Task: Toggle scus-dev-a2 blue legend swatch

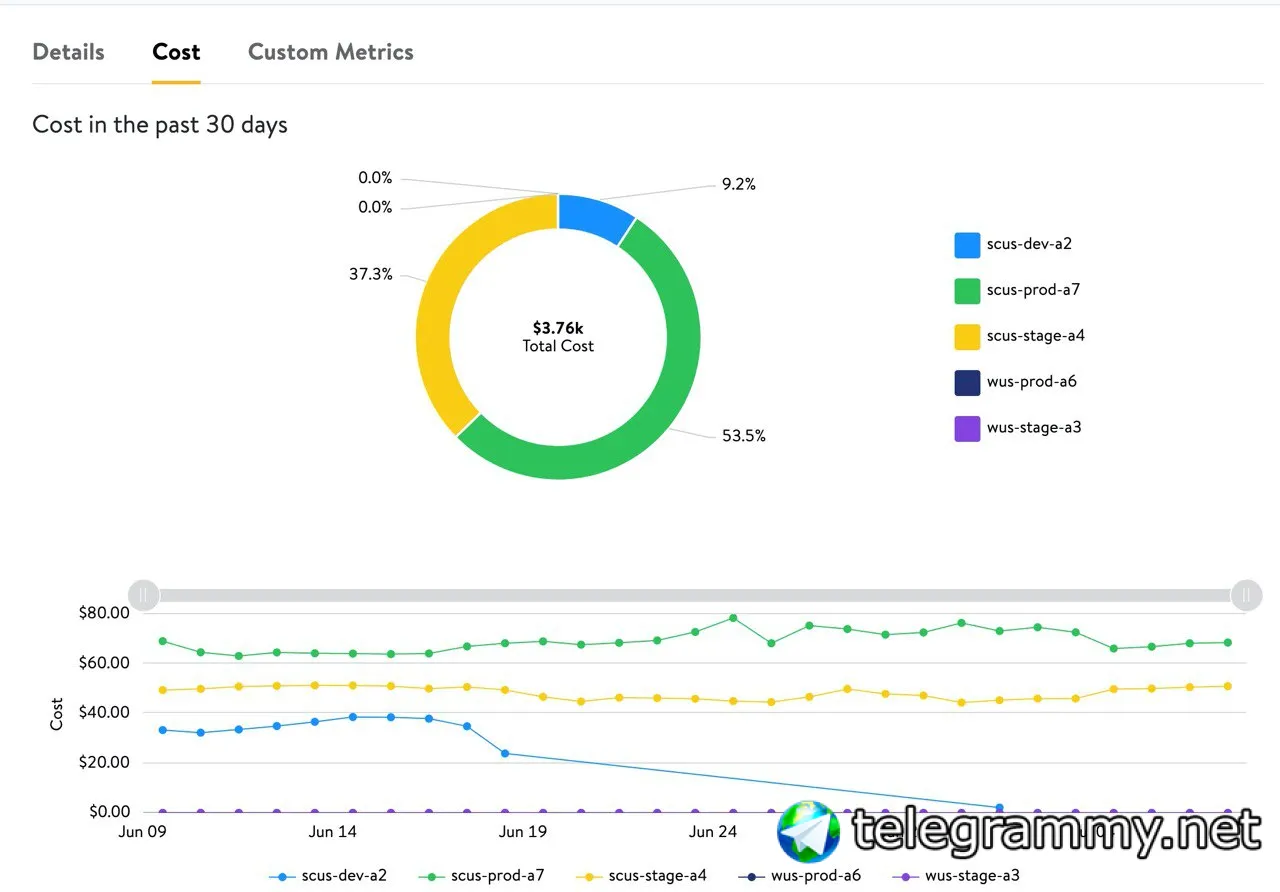Action: [x=967, y=245]
